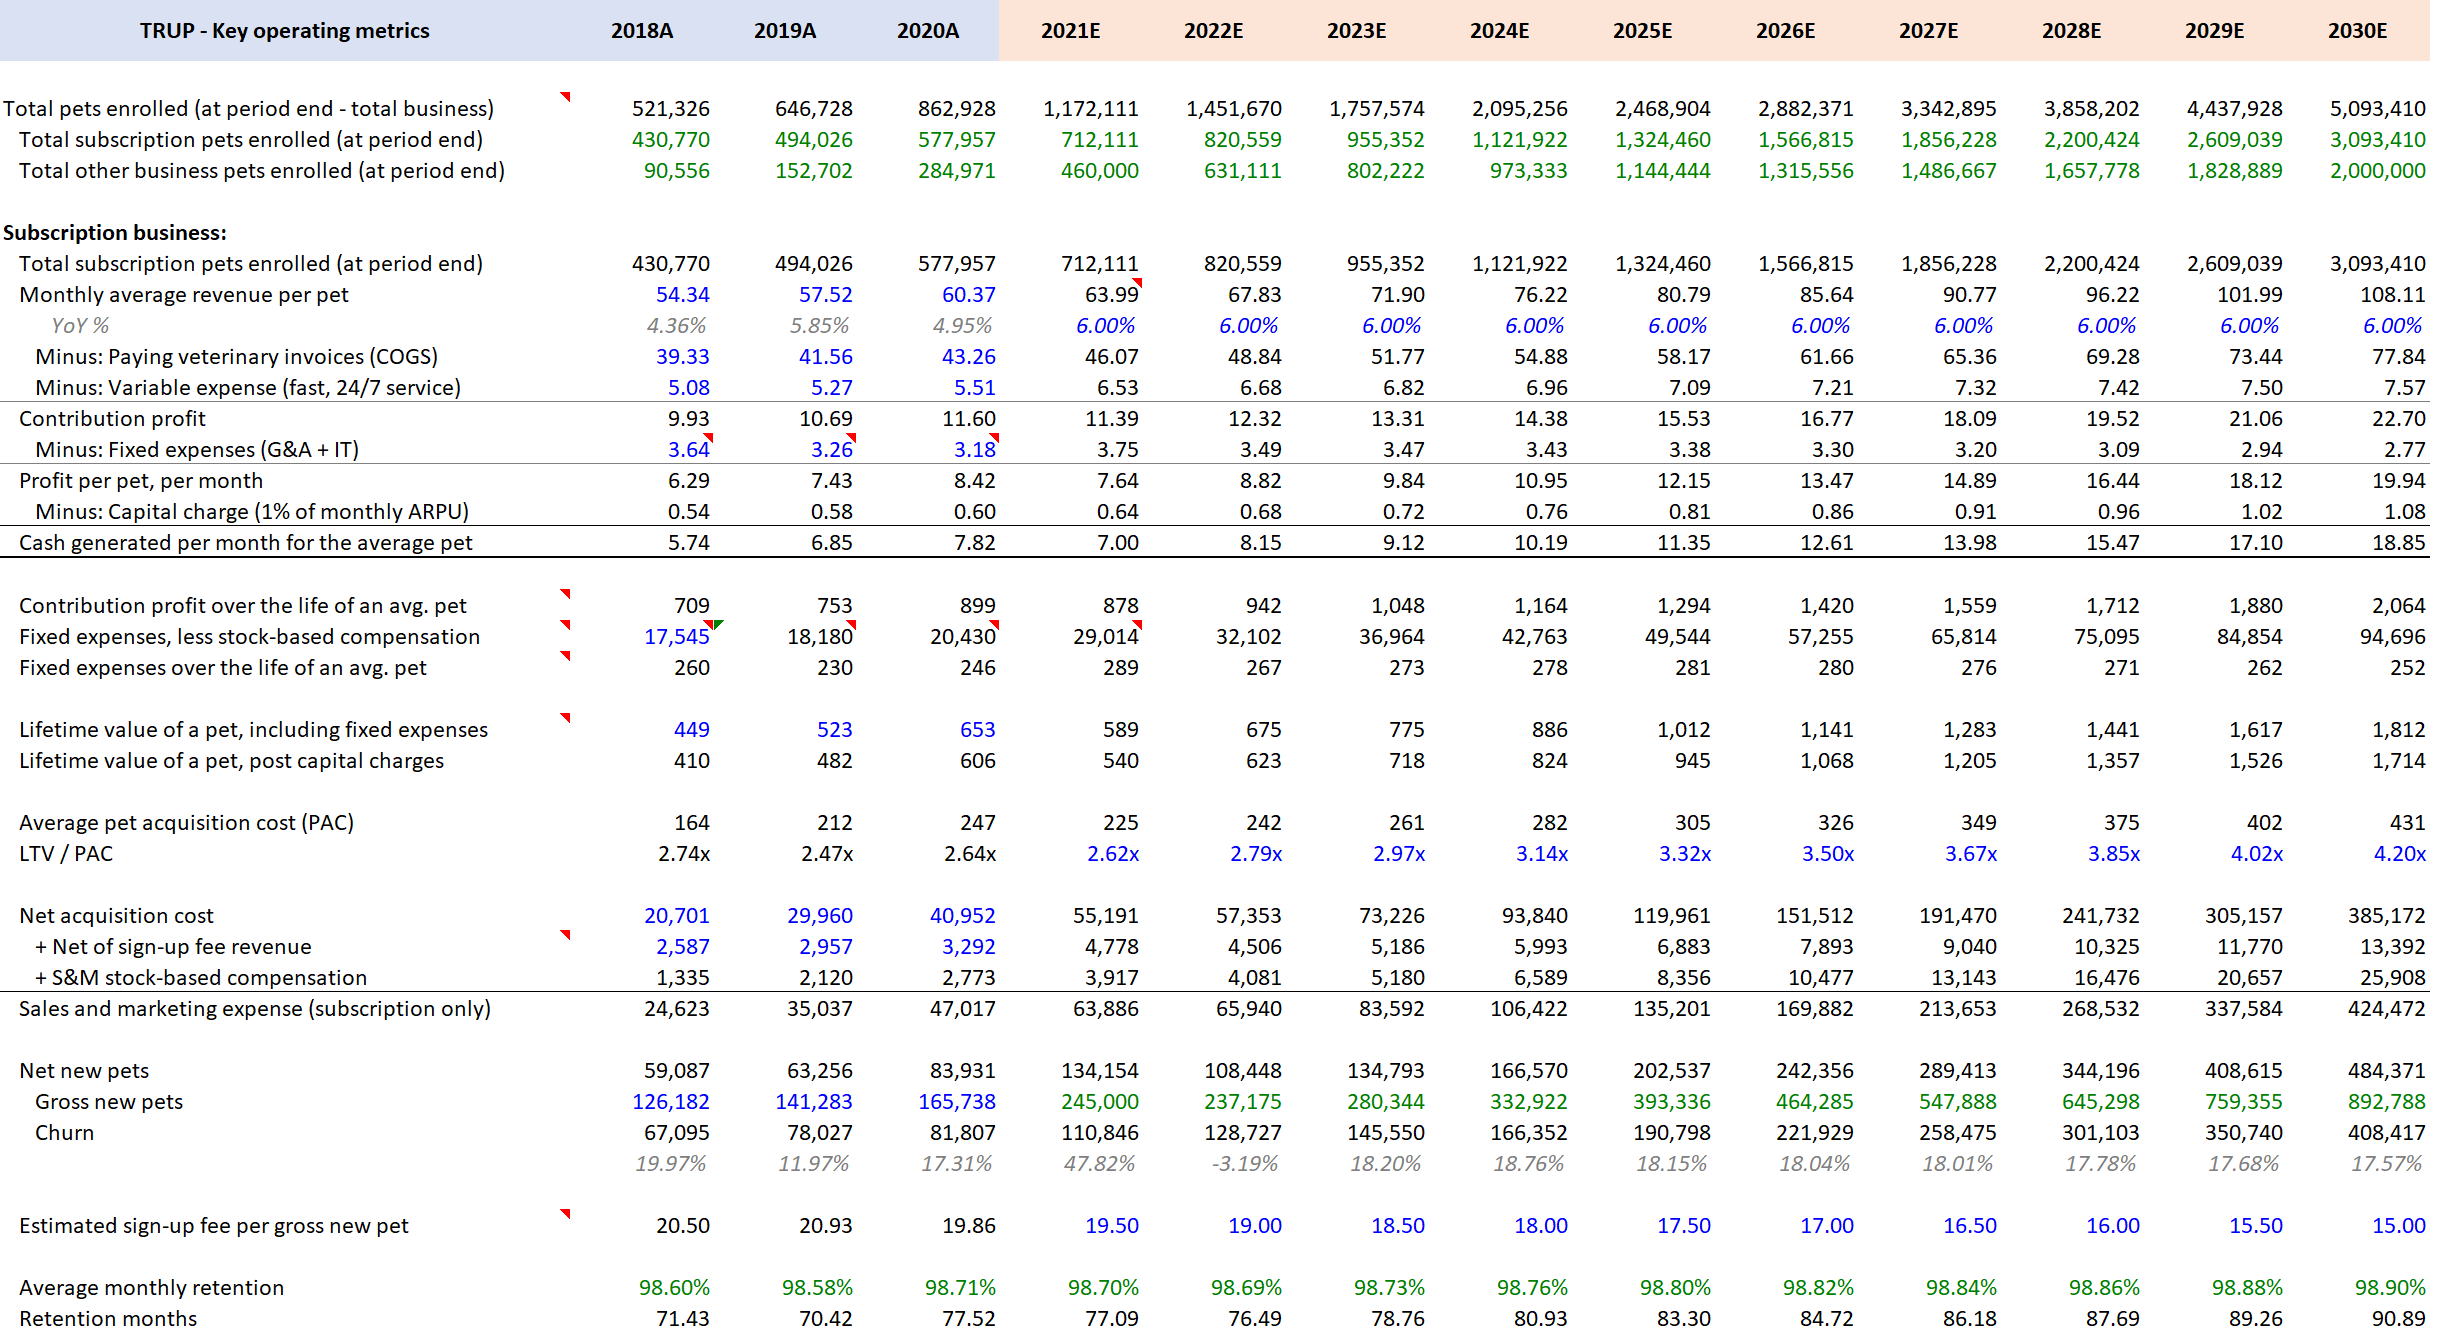Select 2030E average monthly retention 98.90%
2439x1338 pixels.
2390,1287
